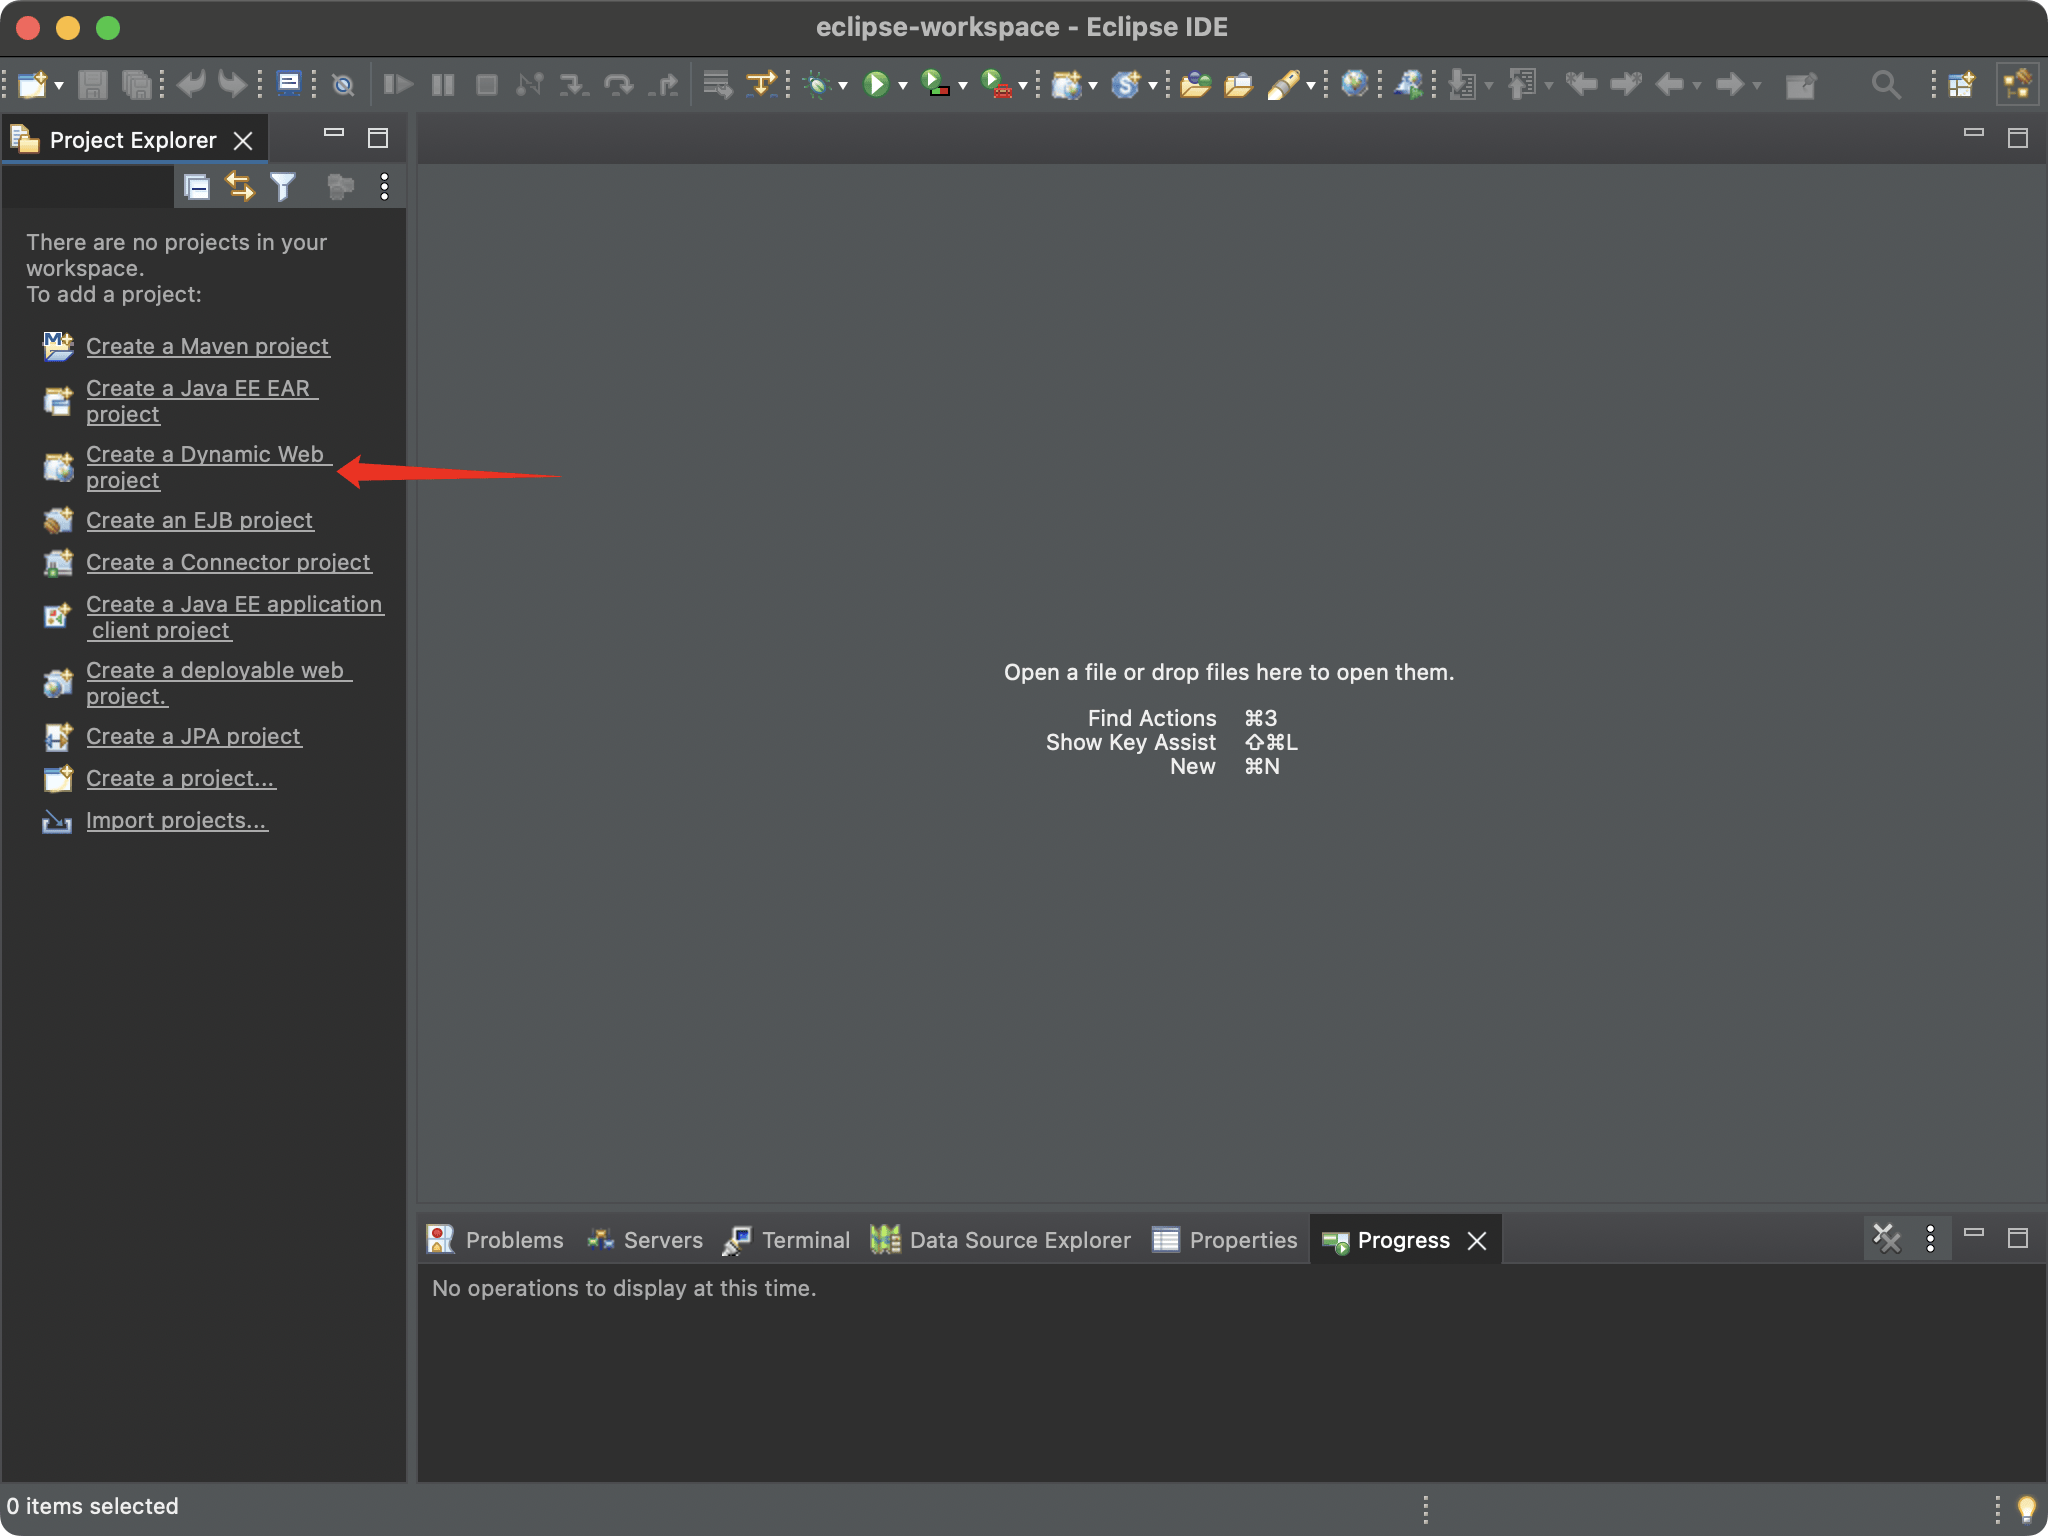Click the Coverage run icon

[935, 84]
